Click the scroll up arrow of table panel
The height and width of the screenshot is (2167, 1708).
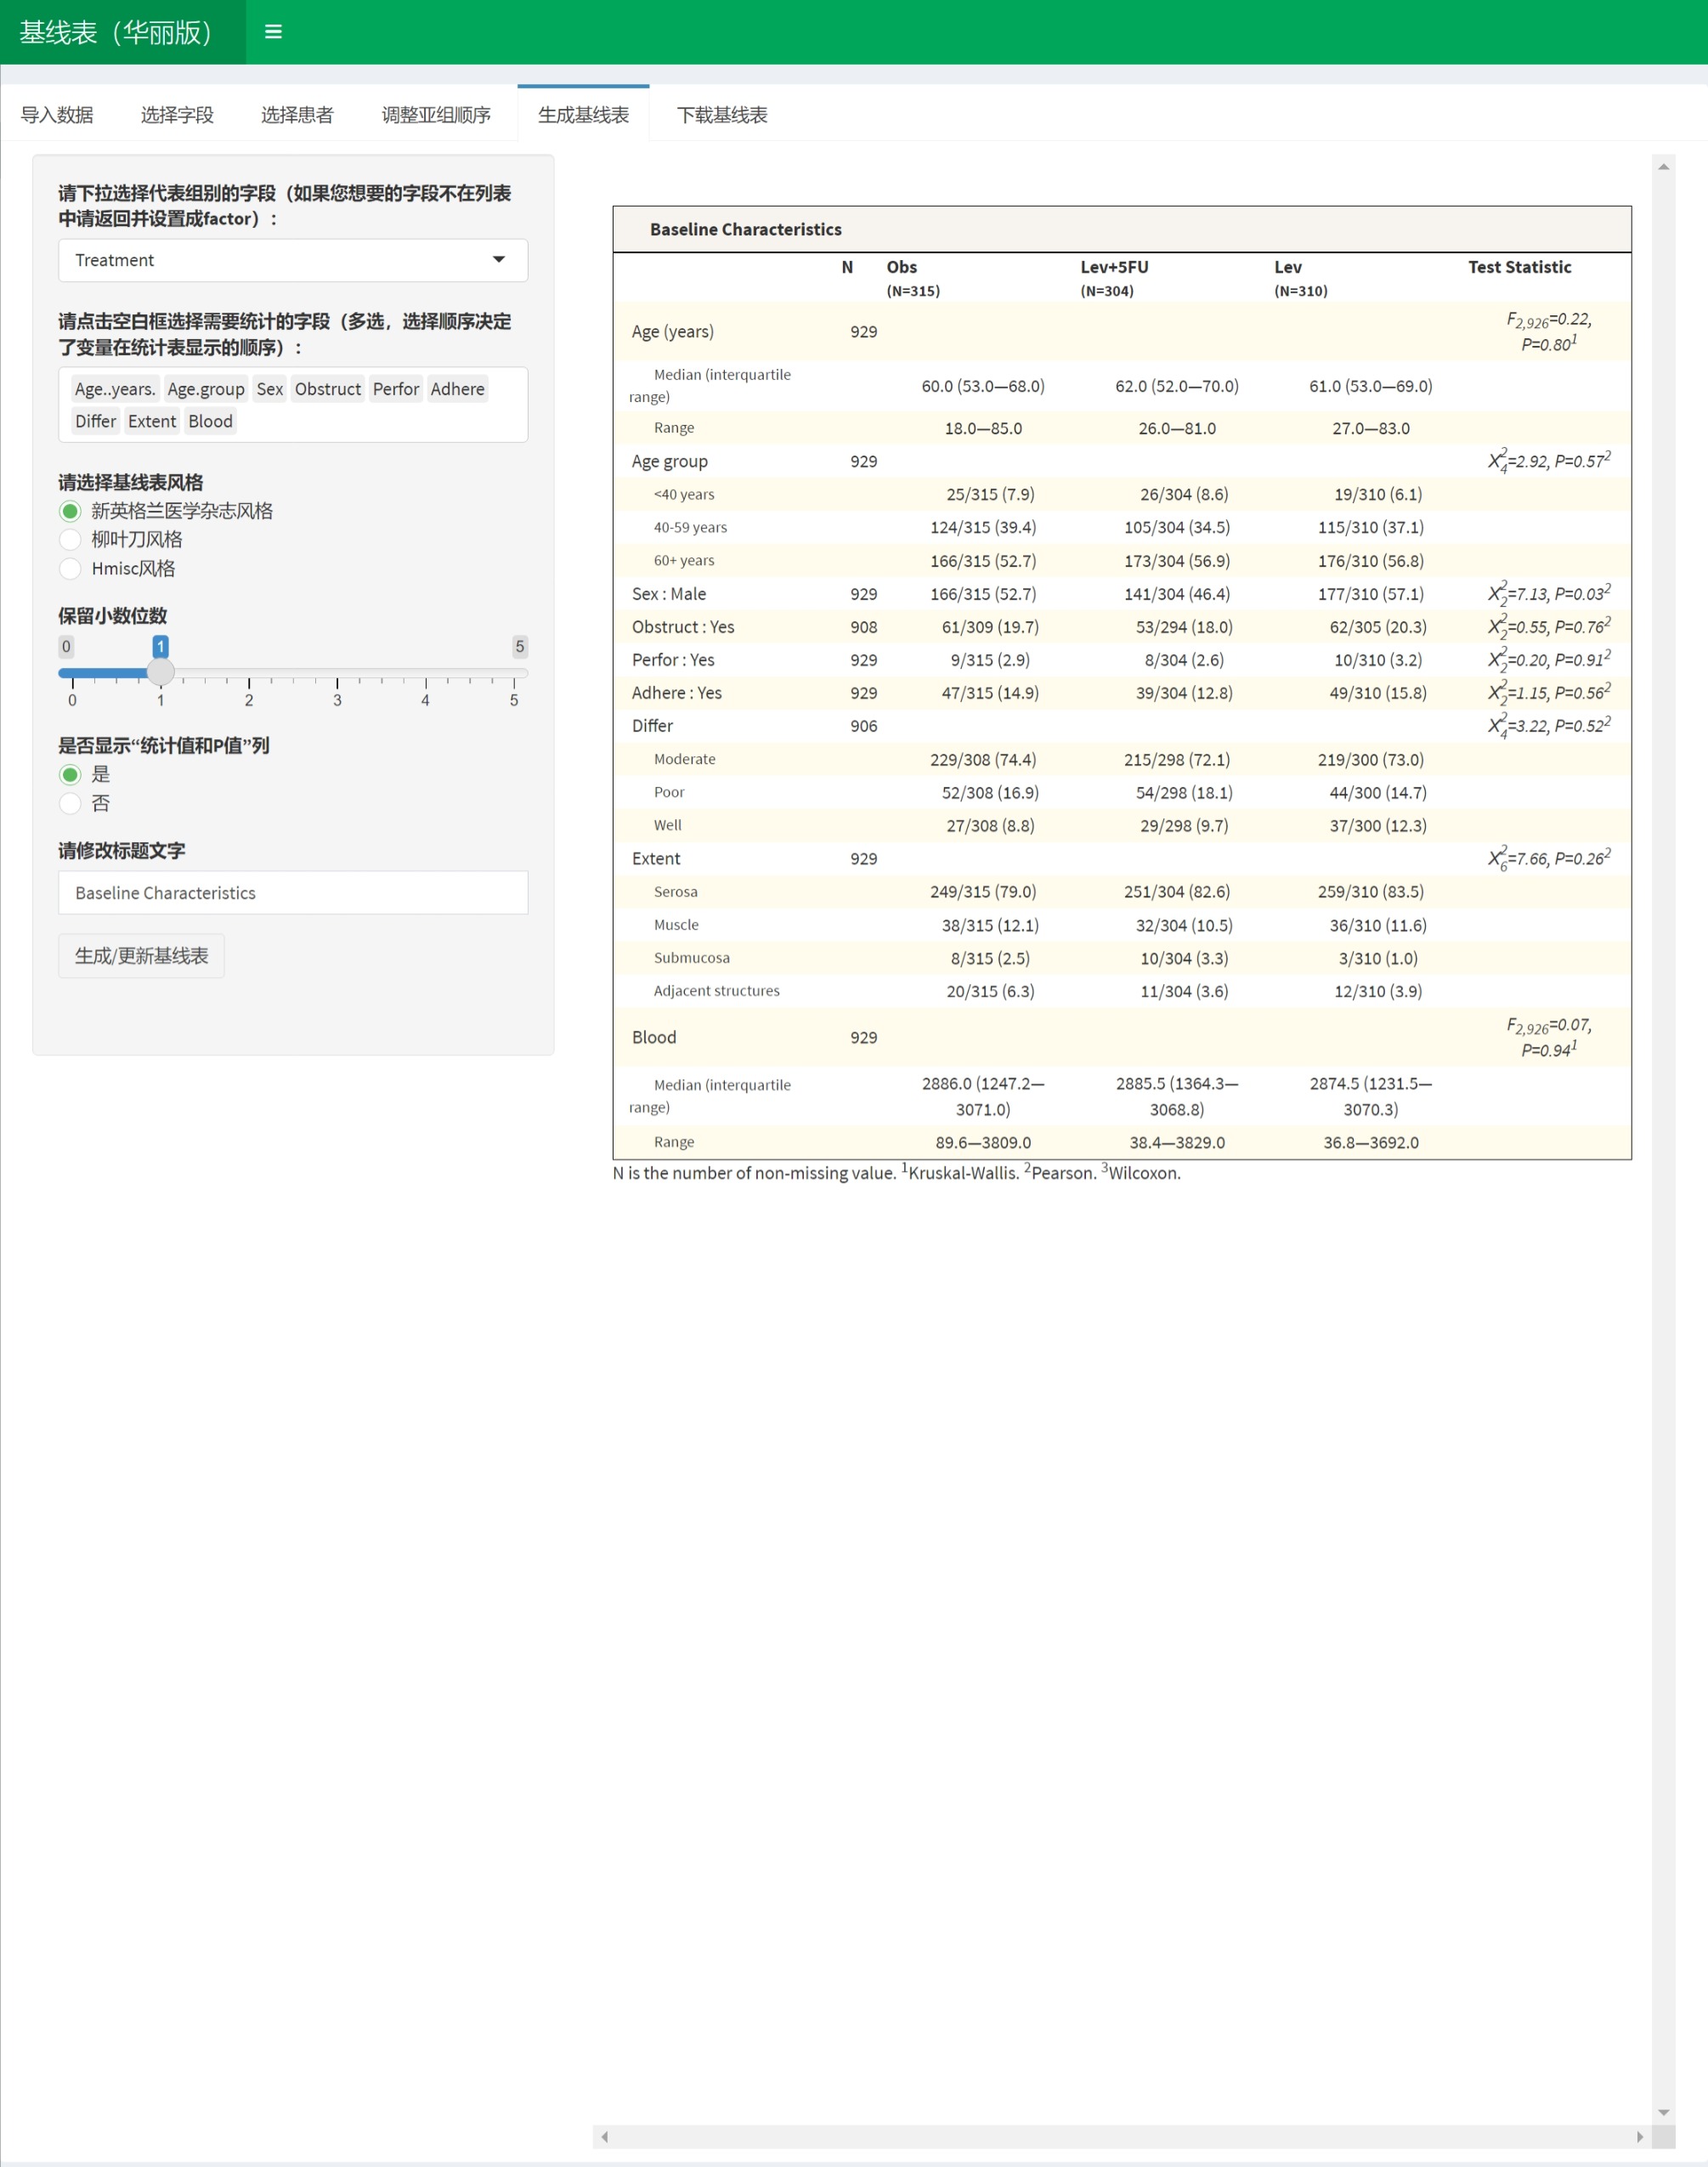[1663, 167]
